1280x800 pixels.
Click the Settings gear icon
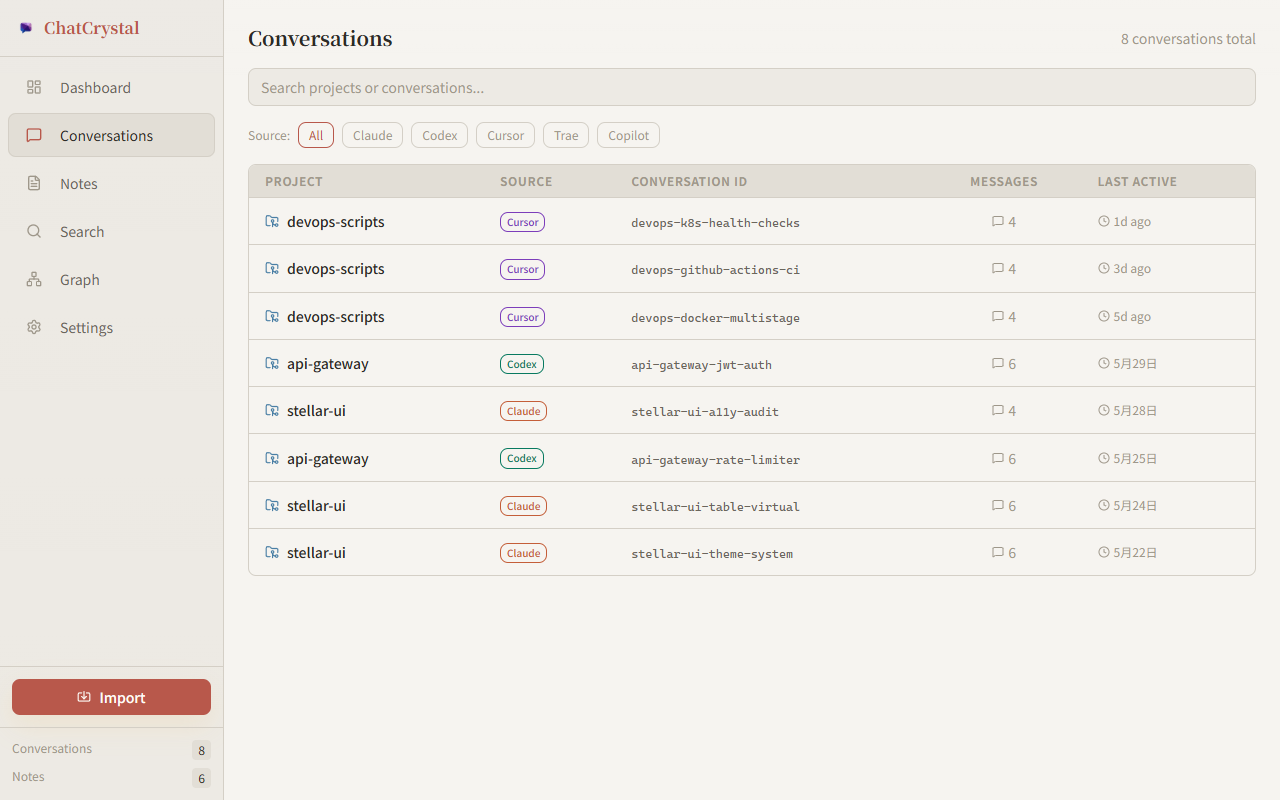click(x=34, y=327)
